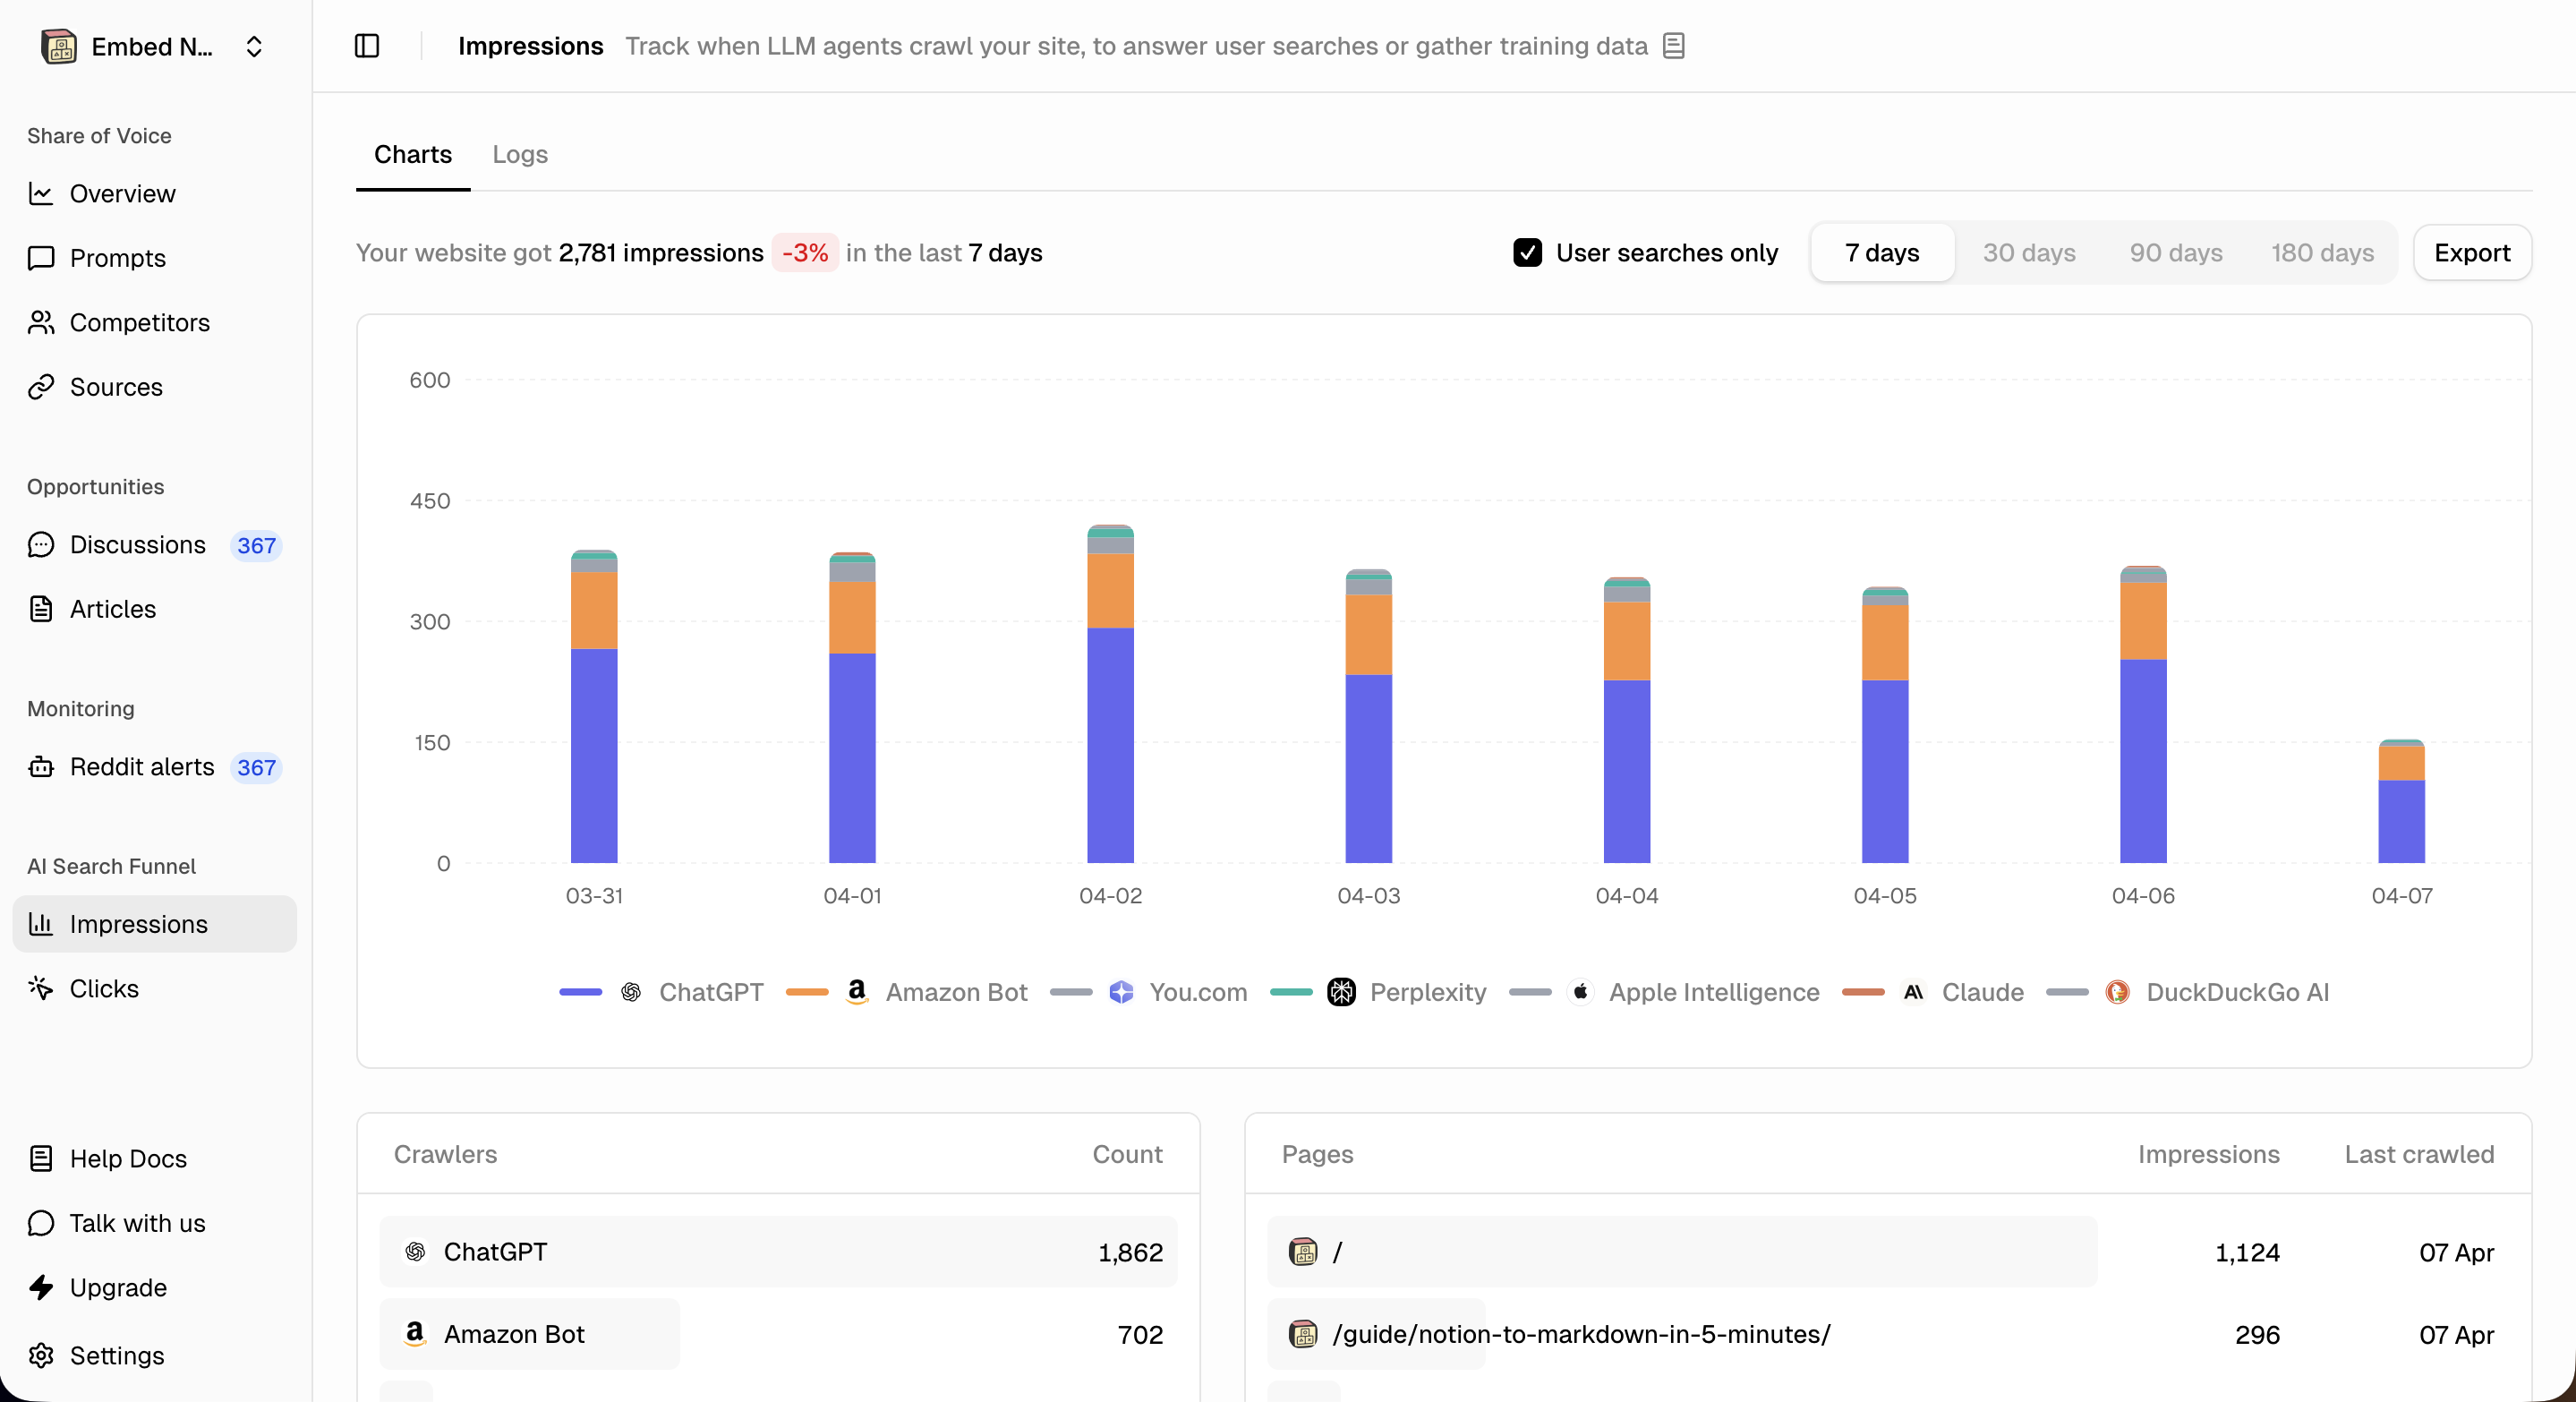The width and height of the screenshot is (2576, 1402).
Task: Click the Export button
Action: point(2473,252)
